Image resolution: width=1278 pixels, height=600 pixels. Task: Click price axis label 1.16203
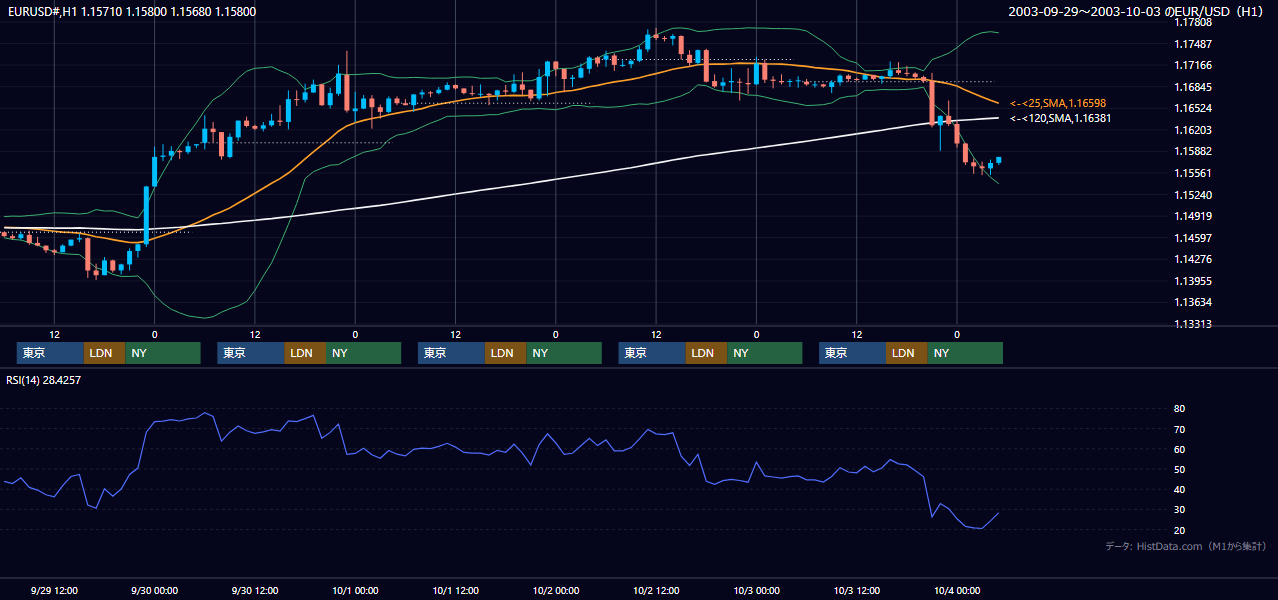pos(1193,130)
